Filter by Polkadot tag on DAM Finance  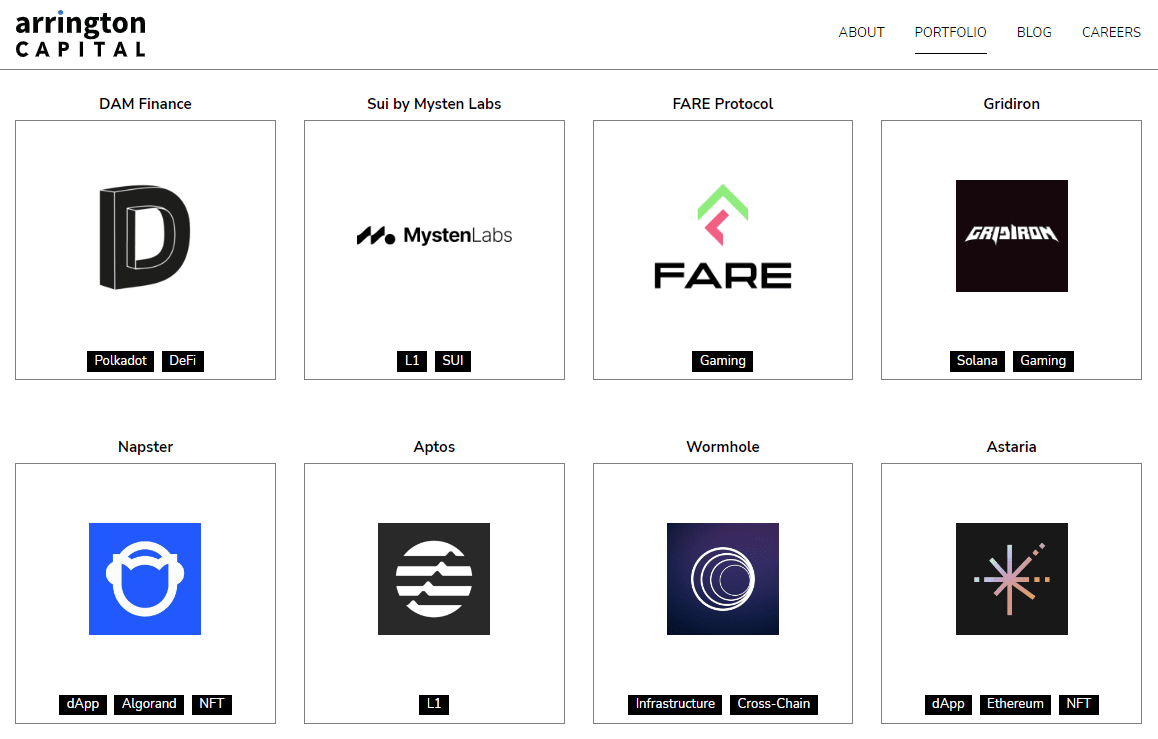(x=120, y=361)
